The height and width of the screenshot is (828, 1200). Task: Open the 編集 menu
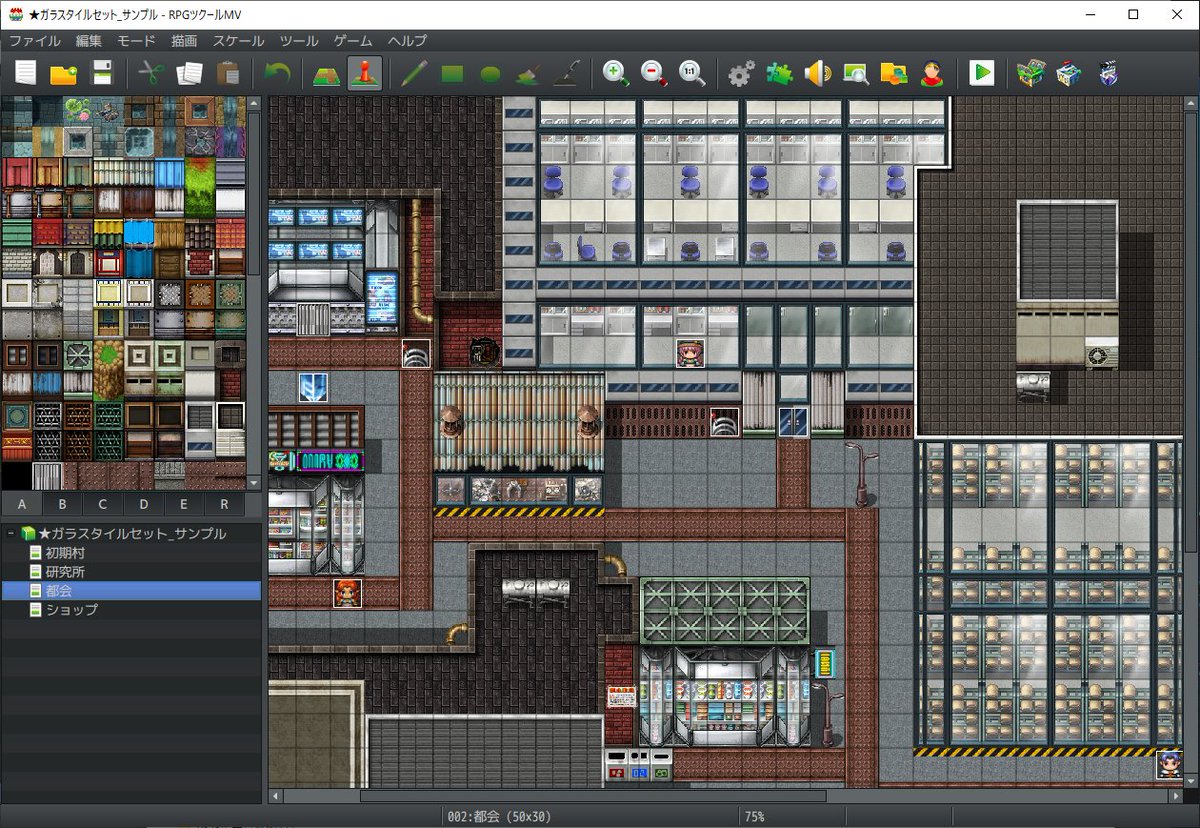point(89,41)
